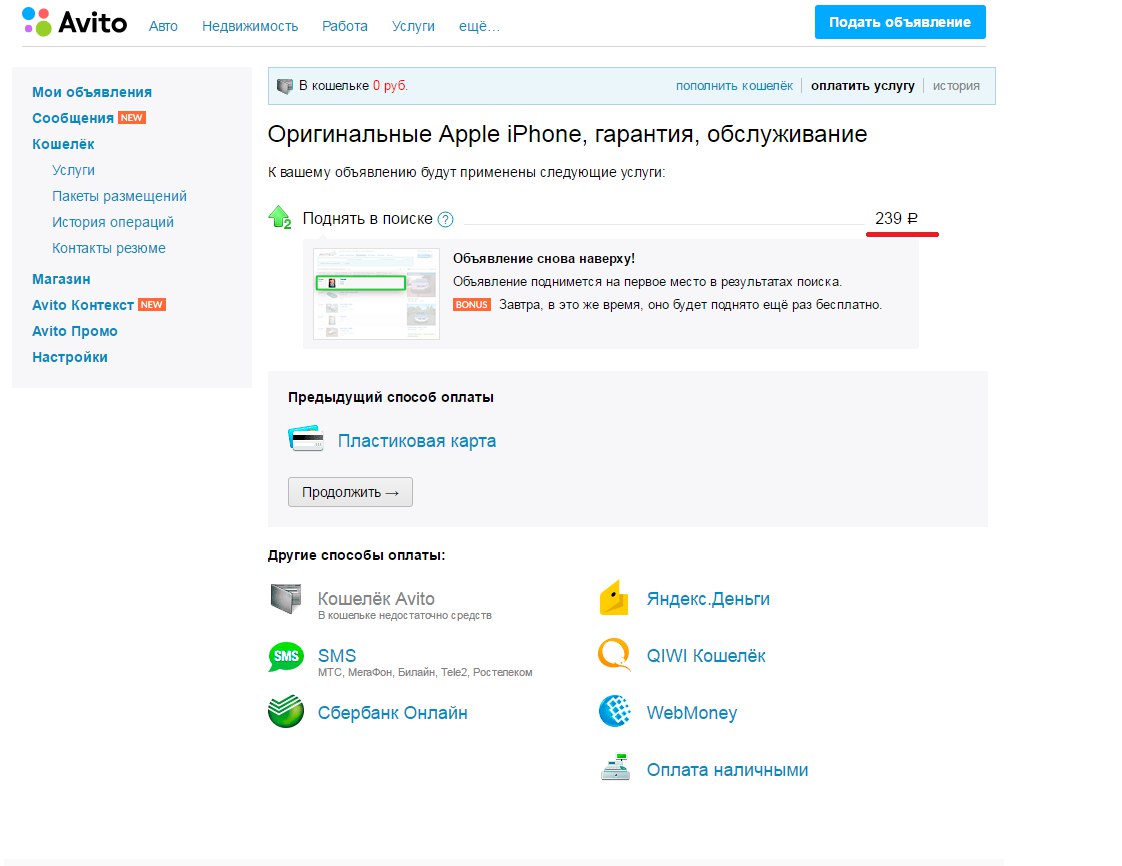Click the green up-arrow raise-in-search icon
This screenshot has width=1122, height=866.
pos(279,217)
